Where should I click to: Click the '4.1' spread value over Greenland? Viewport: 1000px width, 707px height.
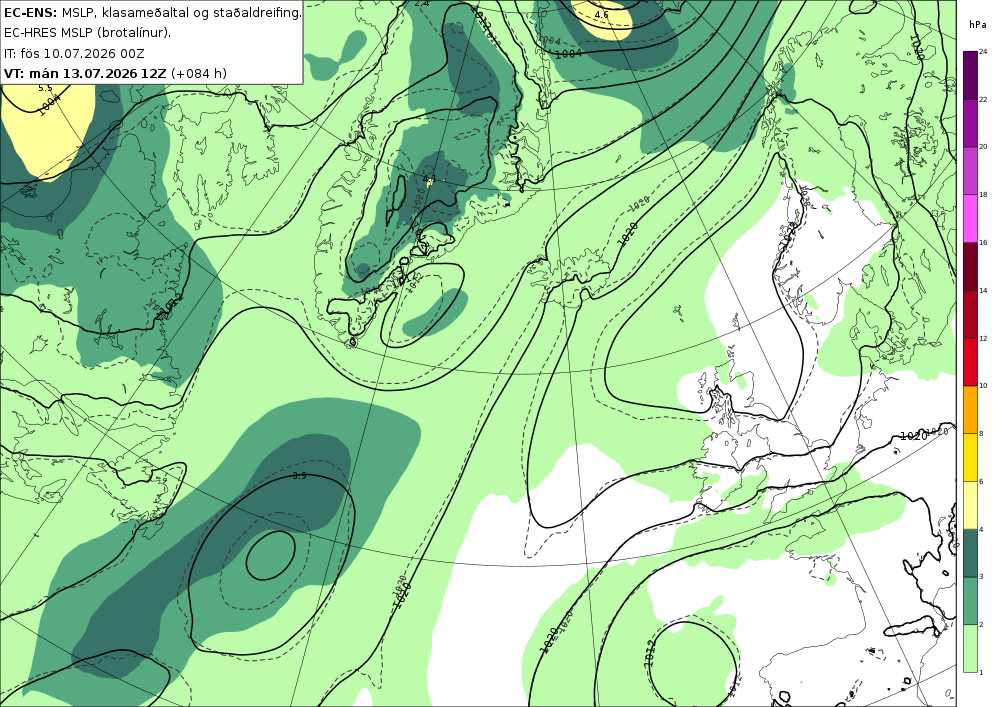[429, 179]
